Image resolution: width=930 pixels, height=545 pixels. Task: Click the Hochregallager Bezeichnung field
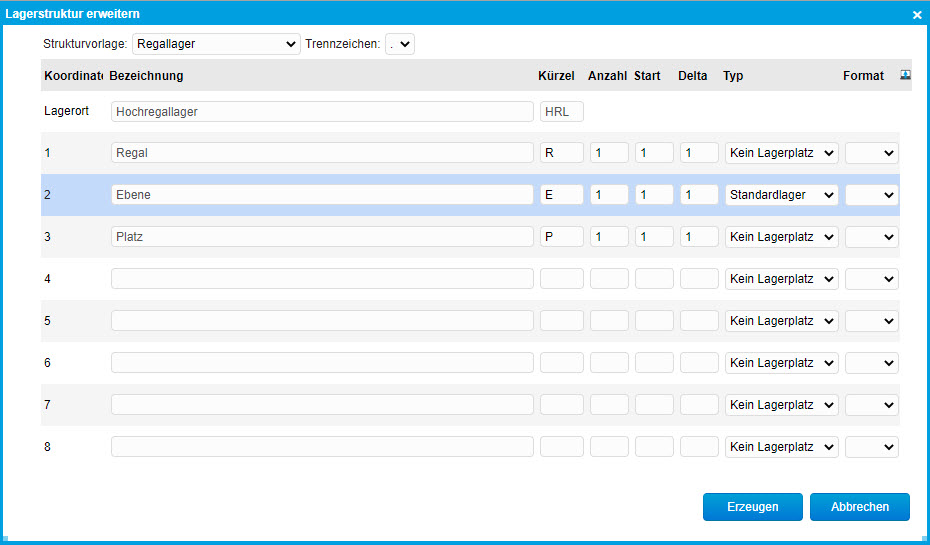pos(322,111)
